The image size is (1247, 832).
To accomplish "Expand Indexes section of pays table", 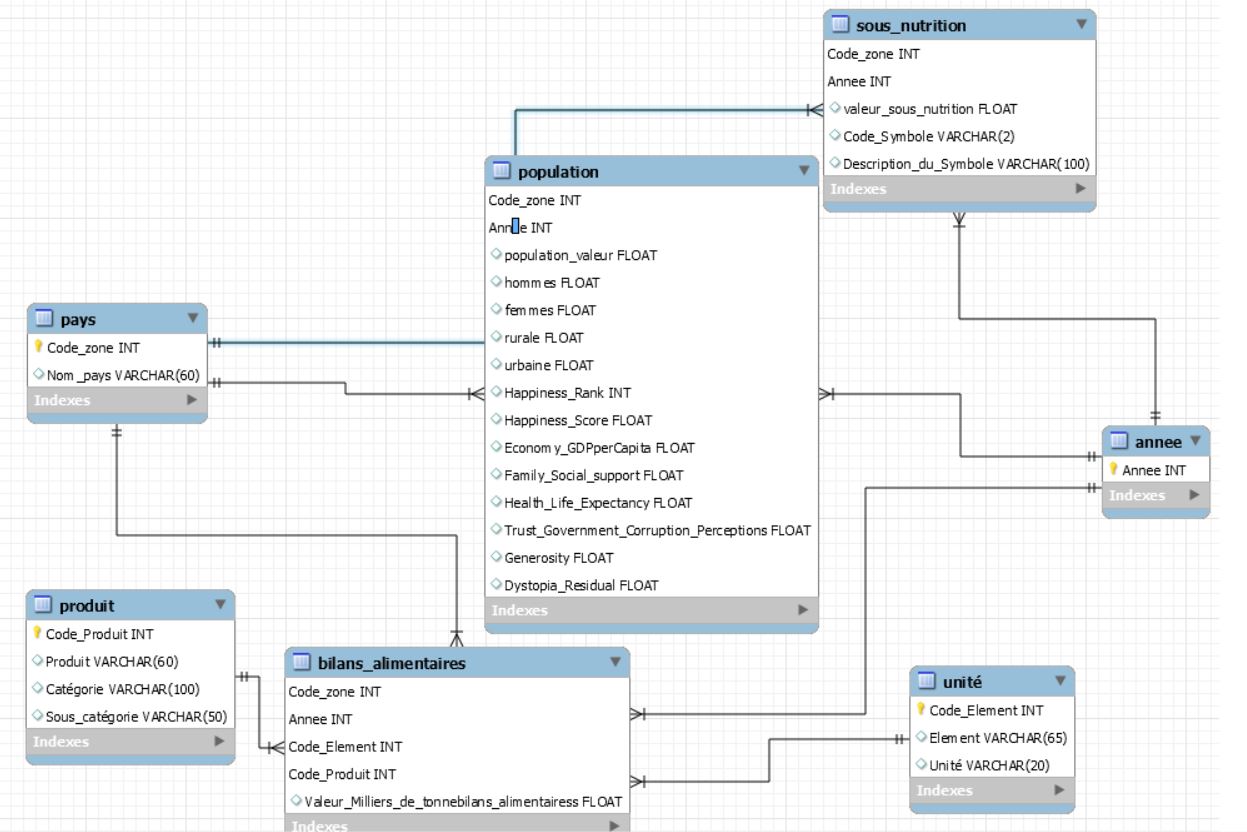I will tap(192, 400).
